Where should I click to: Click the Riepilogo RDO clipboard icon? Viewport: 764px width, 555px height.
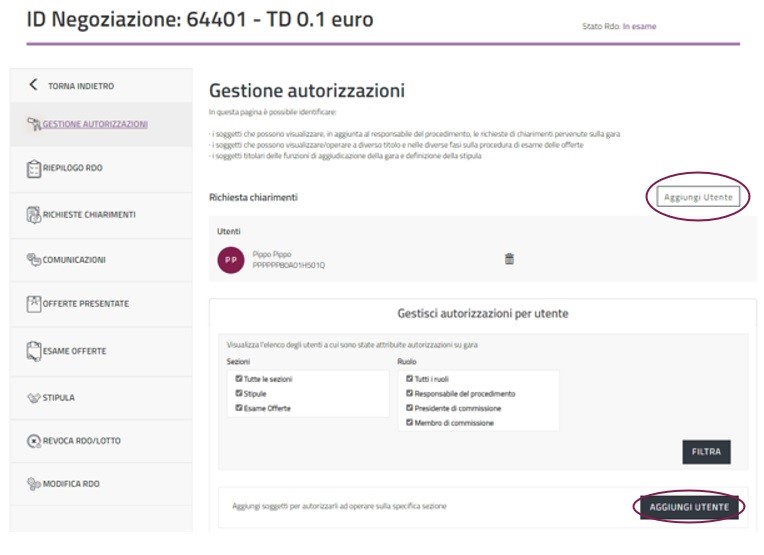pos(33,168)
